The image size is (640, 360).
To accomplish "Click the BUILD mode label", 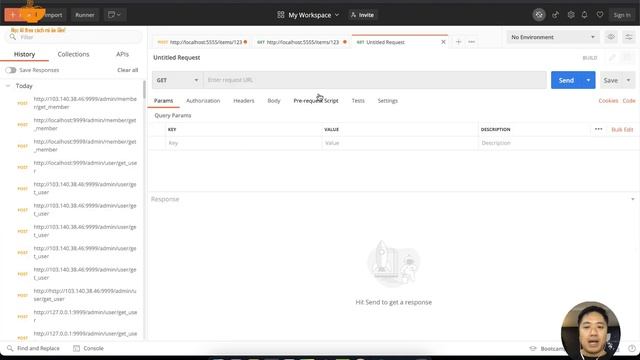I will click(x=590, y=58).
